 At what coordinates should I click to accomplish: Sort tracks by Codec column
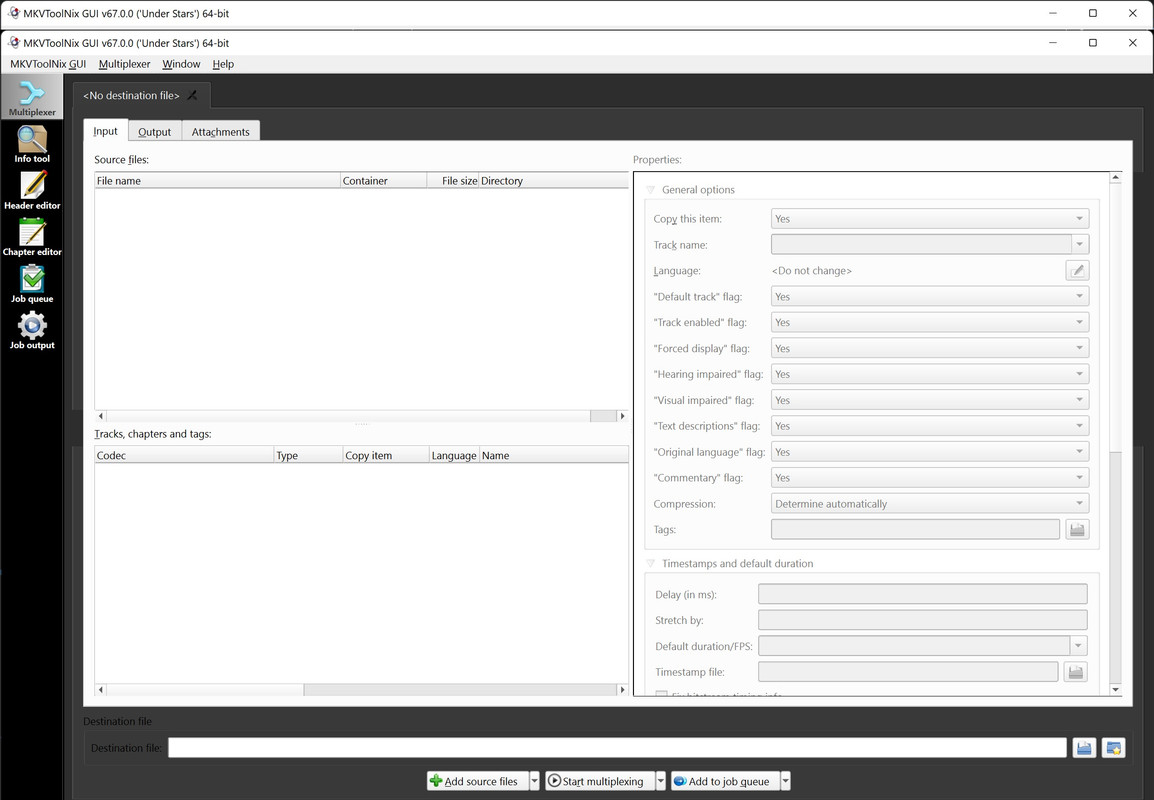pyautogui.click(x=184, y=456)
